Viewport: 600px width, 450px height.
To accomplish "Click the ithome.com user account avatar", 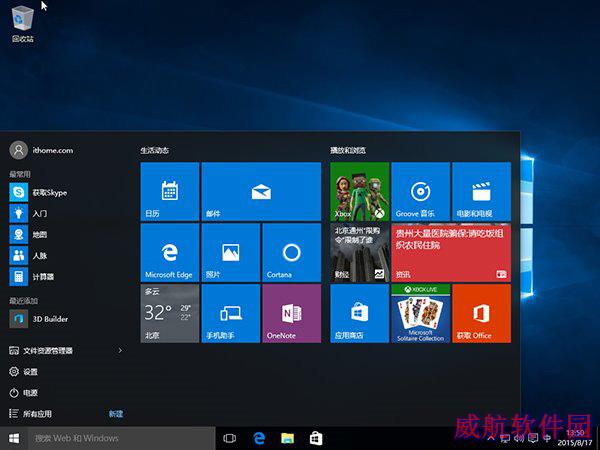I will [18, 150].
